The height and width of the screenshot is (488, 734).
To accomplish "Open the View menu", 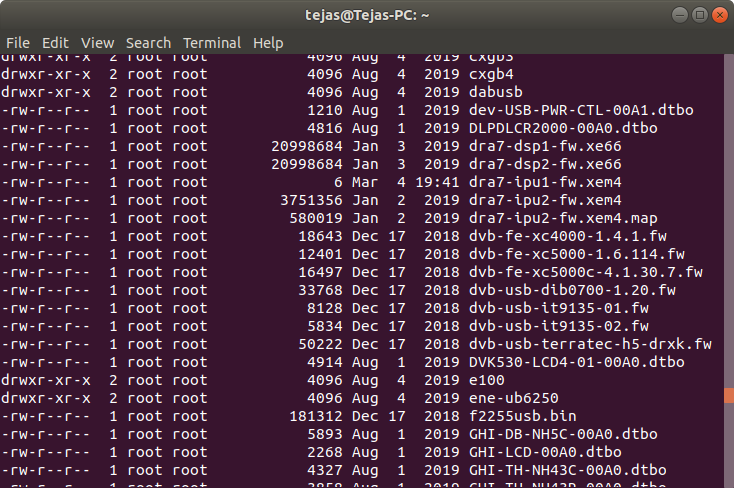I will pyautogui.click(x=97, y=43).
